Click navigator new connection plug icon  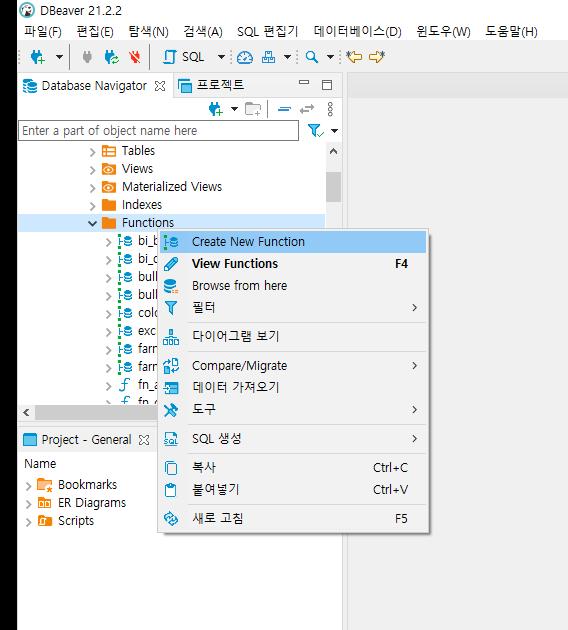point(216,109)
